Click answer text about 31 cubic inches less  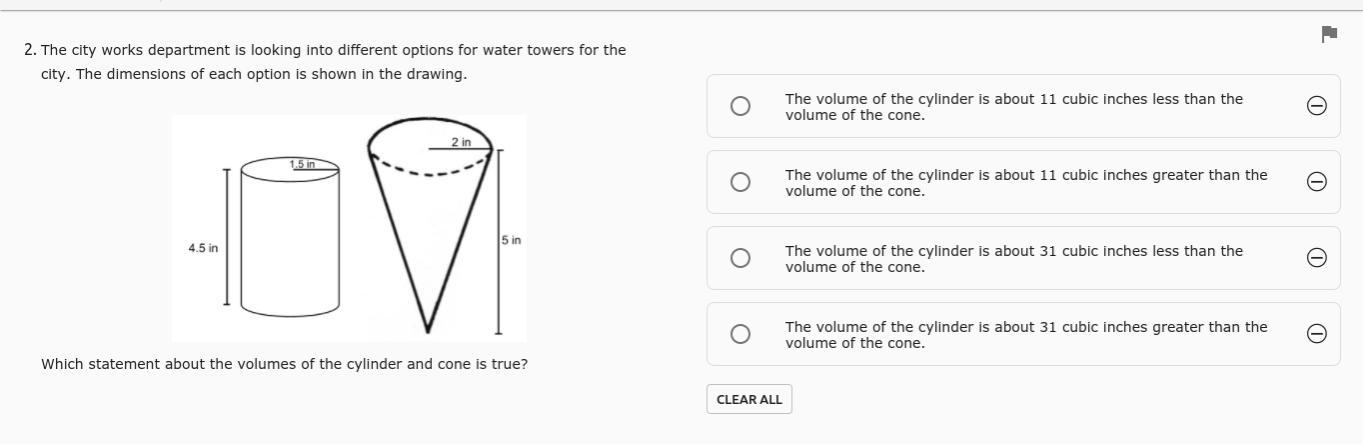(1014, 259)
